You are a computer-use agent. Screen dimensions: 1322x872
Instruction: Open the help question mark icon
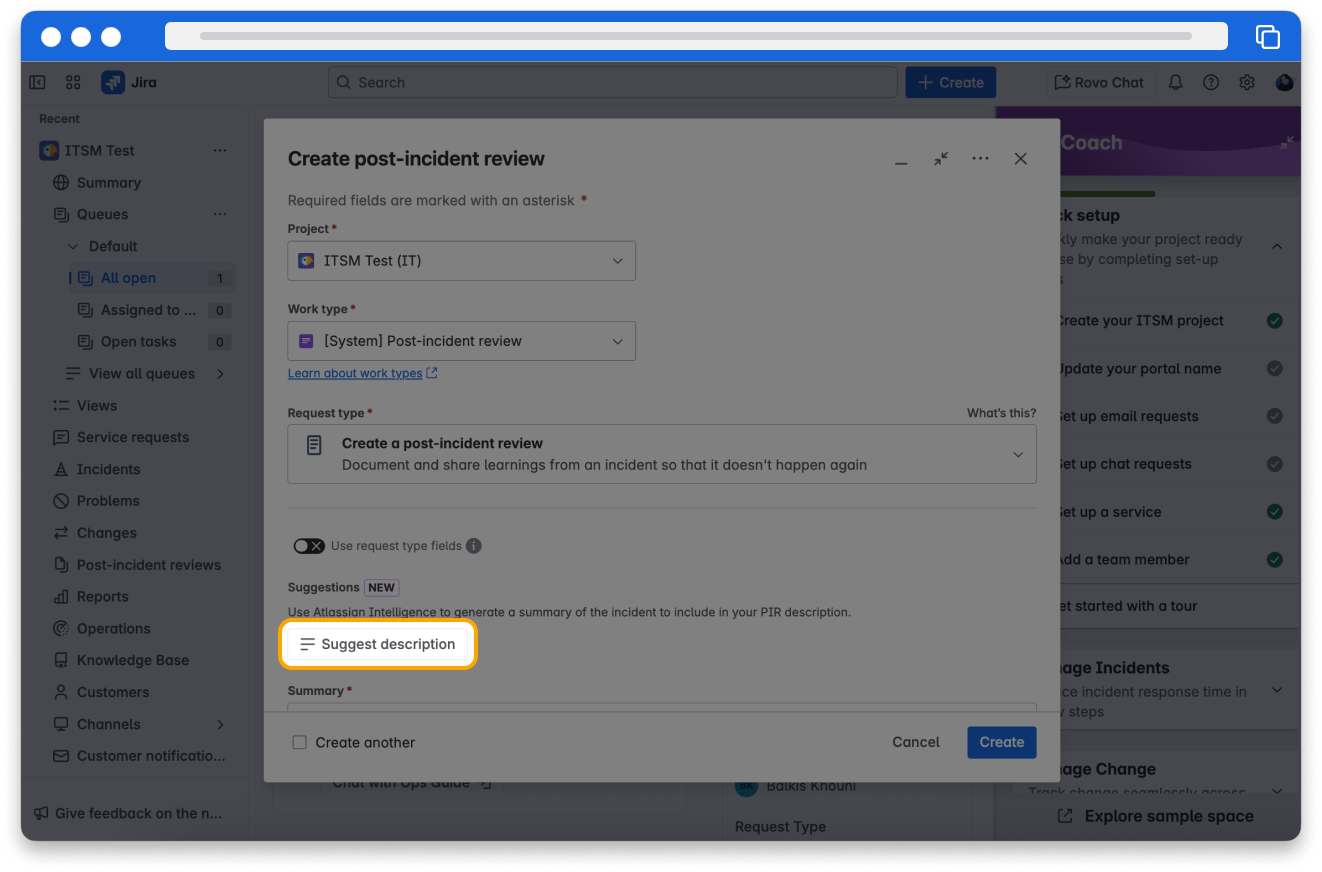(1211, 82)
